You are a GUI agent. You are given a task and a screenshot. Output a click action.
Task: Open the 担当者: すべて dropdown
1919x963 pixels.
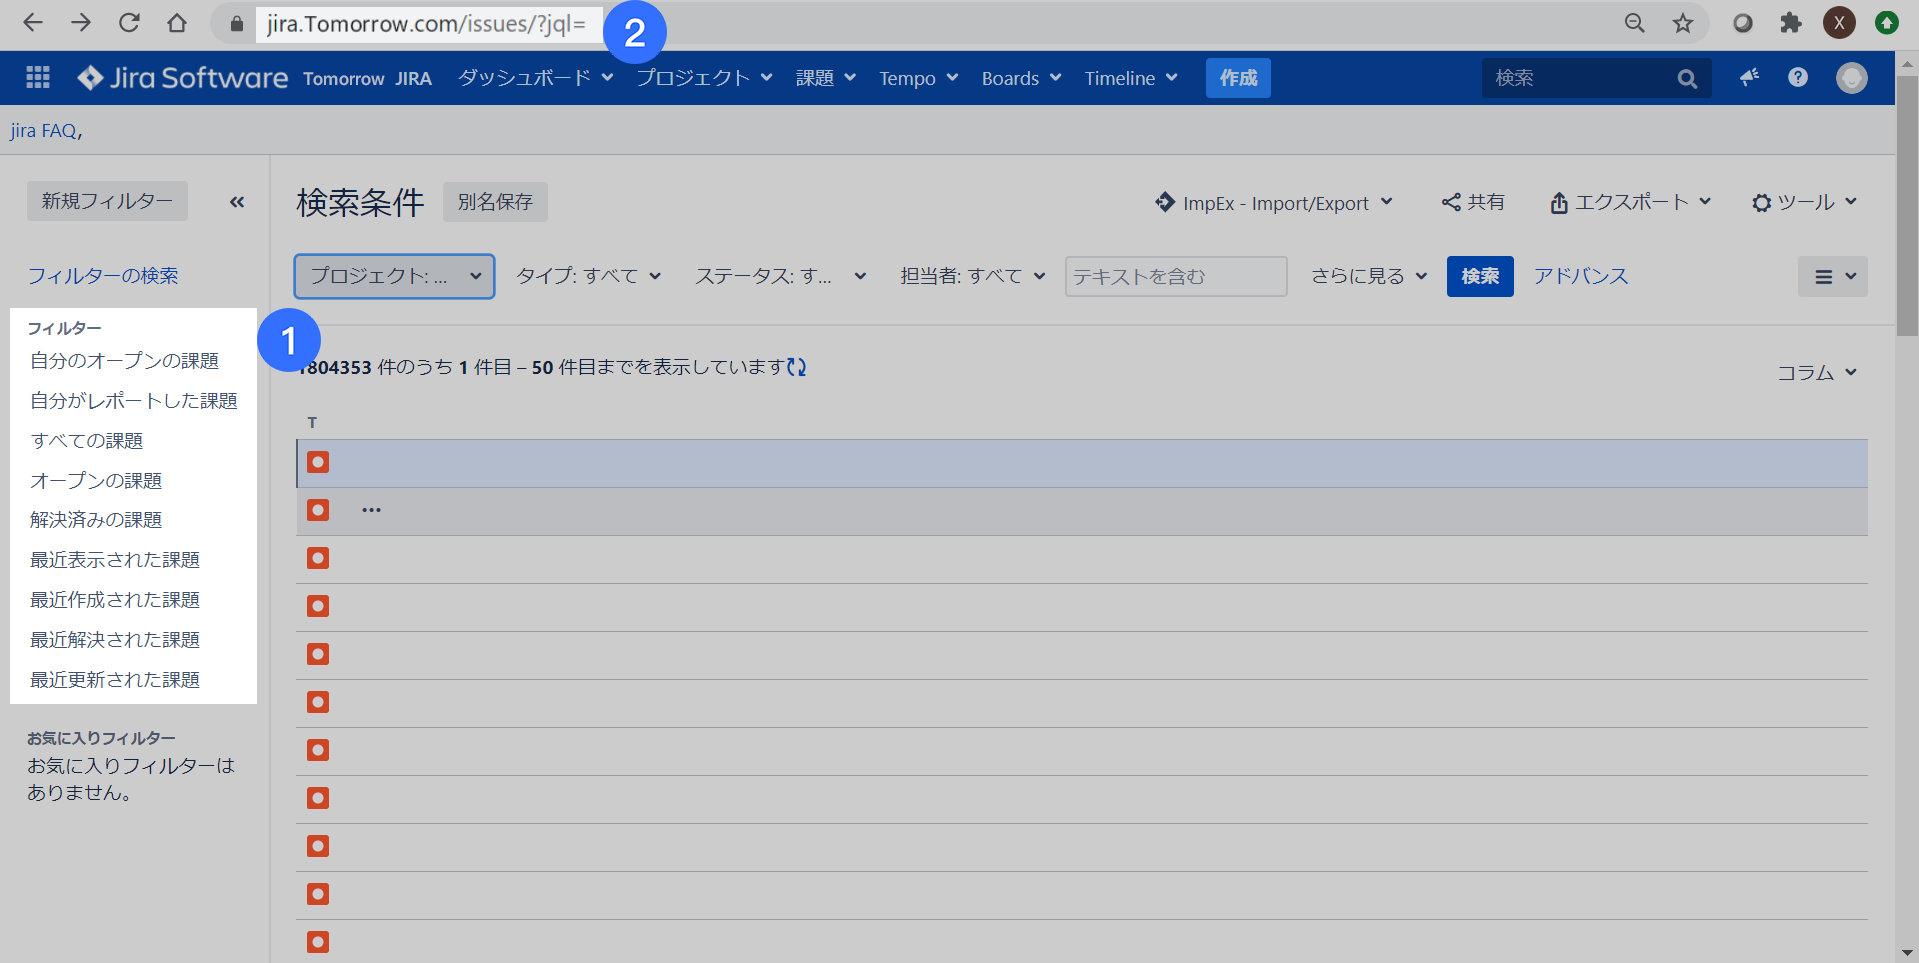click(x=972, y=276)
